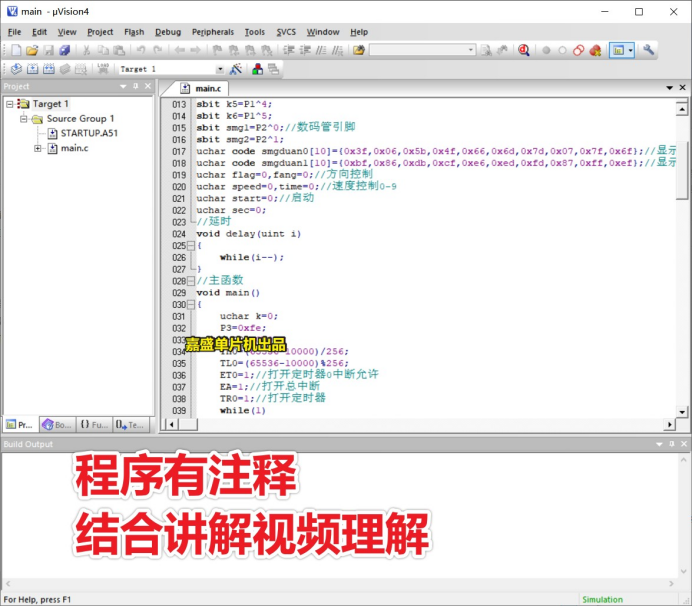The image size is (693, 607).
Task: Click the Cut scissors icon
Action: 87,50
